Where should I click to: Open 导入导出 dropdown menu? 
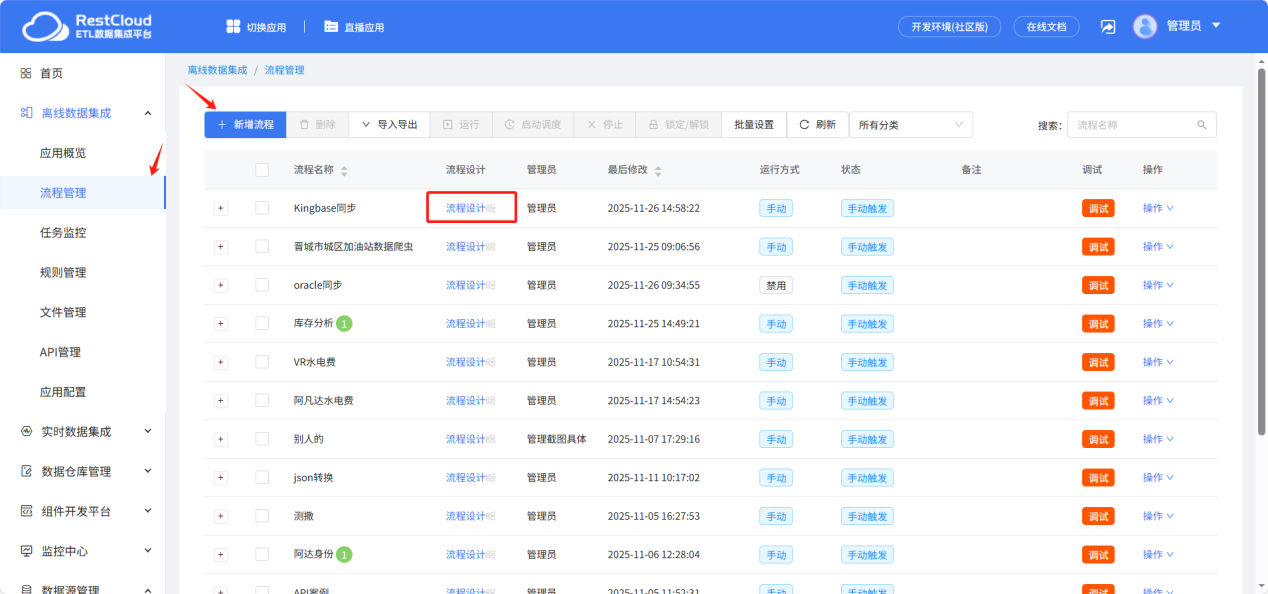(x=389, y=125)
